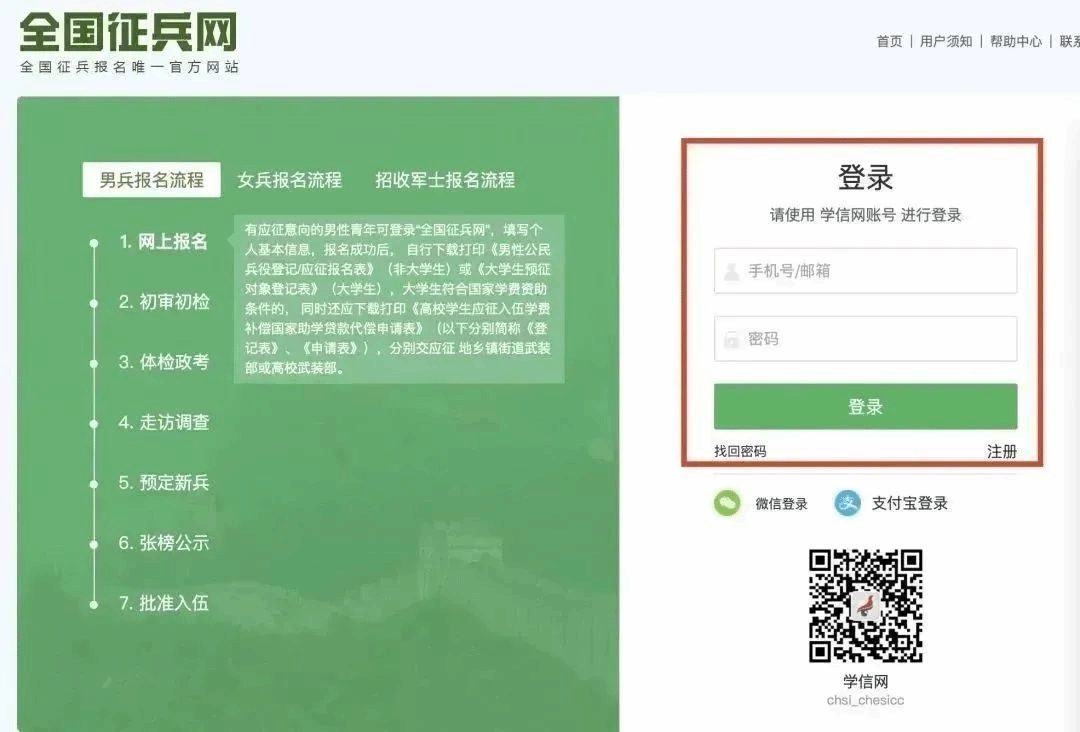Click the 学信网 QR code image

(x=865, y=605)
